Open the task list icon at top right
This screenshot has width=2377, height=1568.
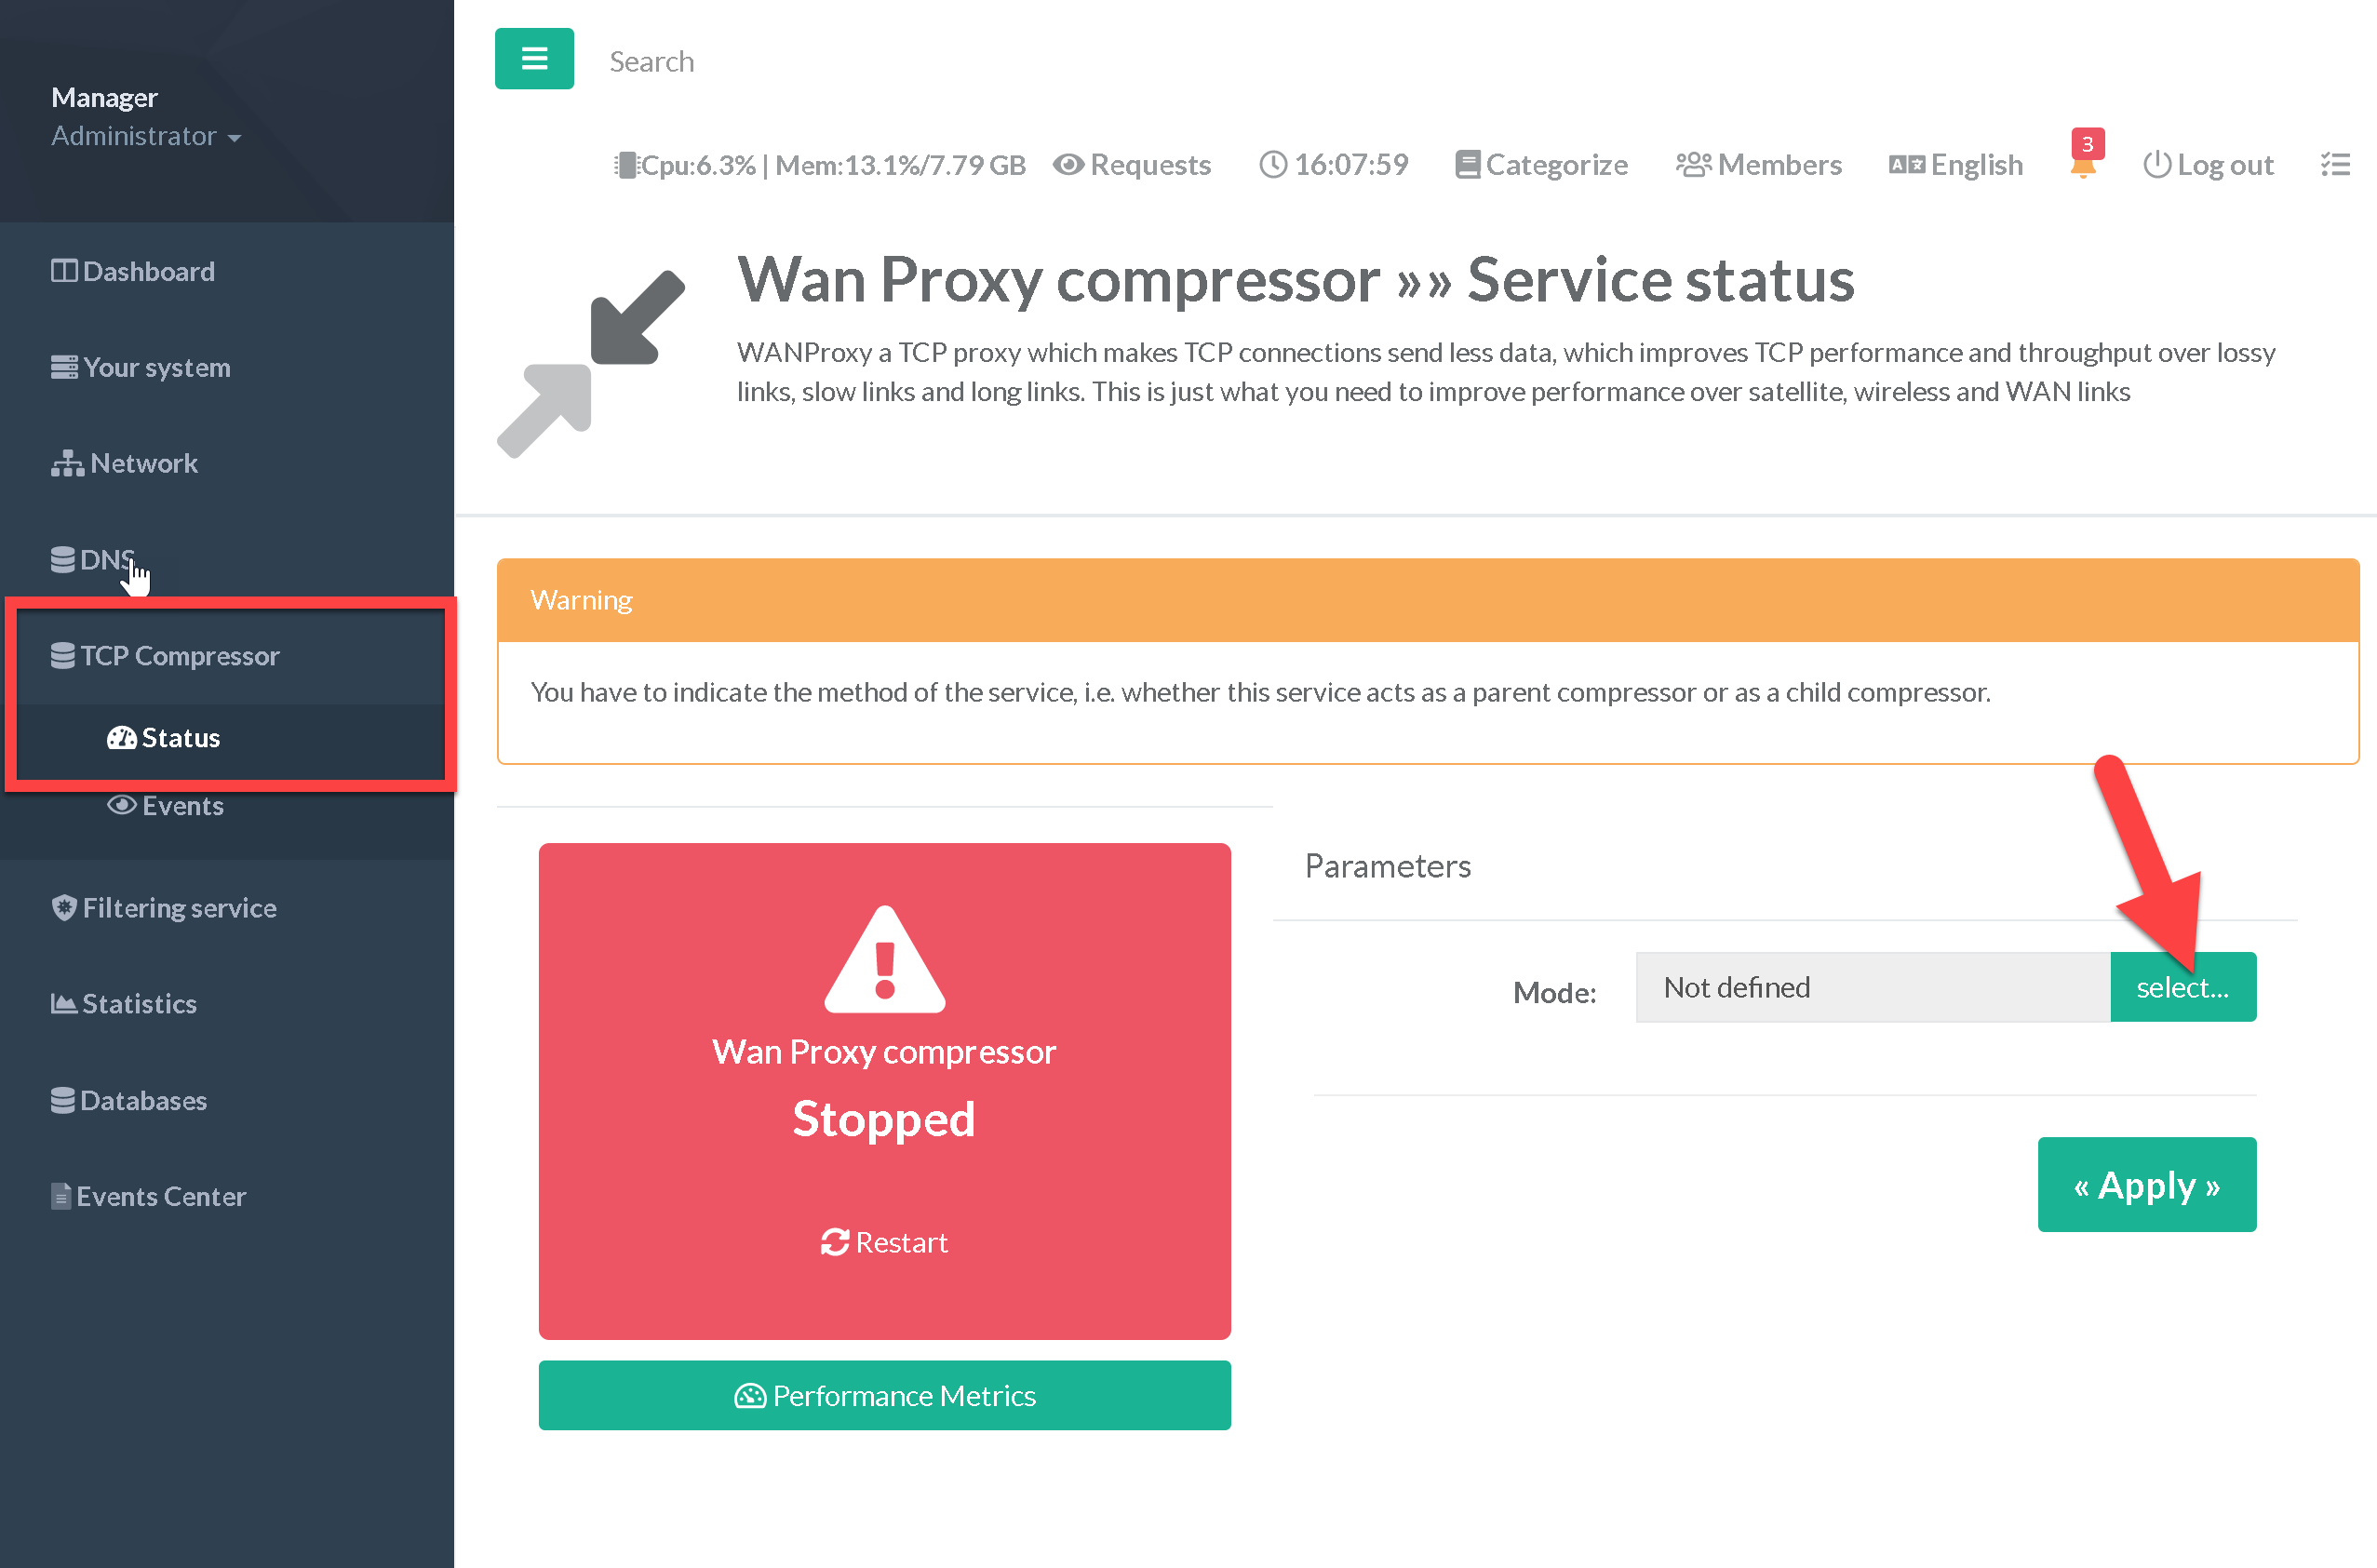pos(2335,164)
